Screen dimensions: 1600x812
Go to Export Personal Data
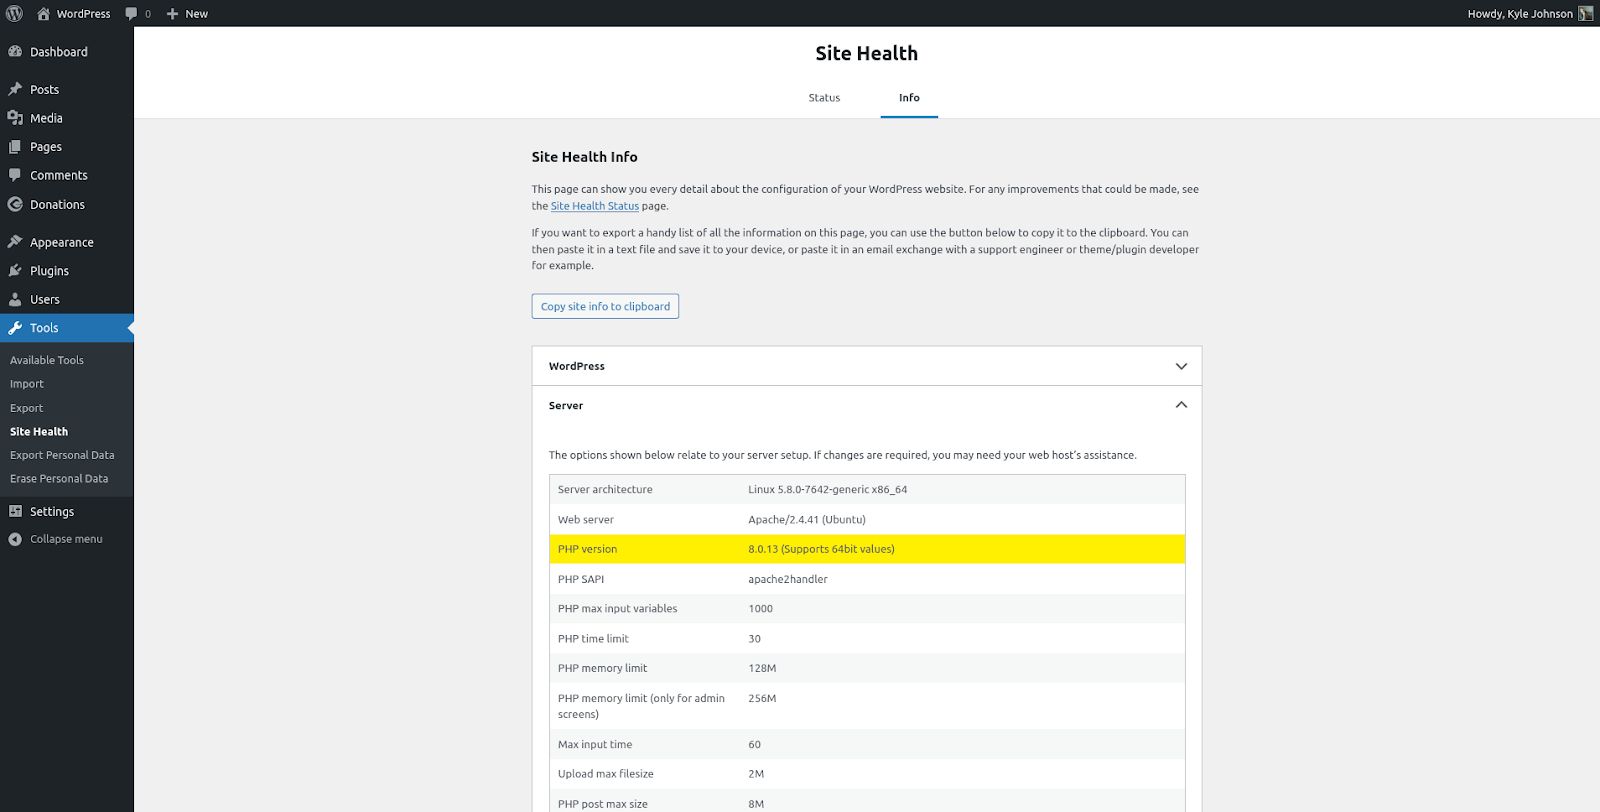[x=62, y=454]
